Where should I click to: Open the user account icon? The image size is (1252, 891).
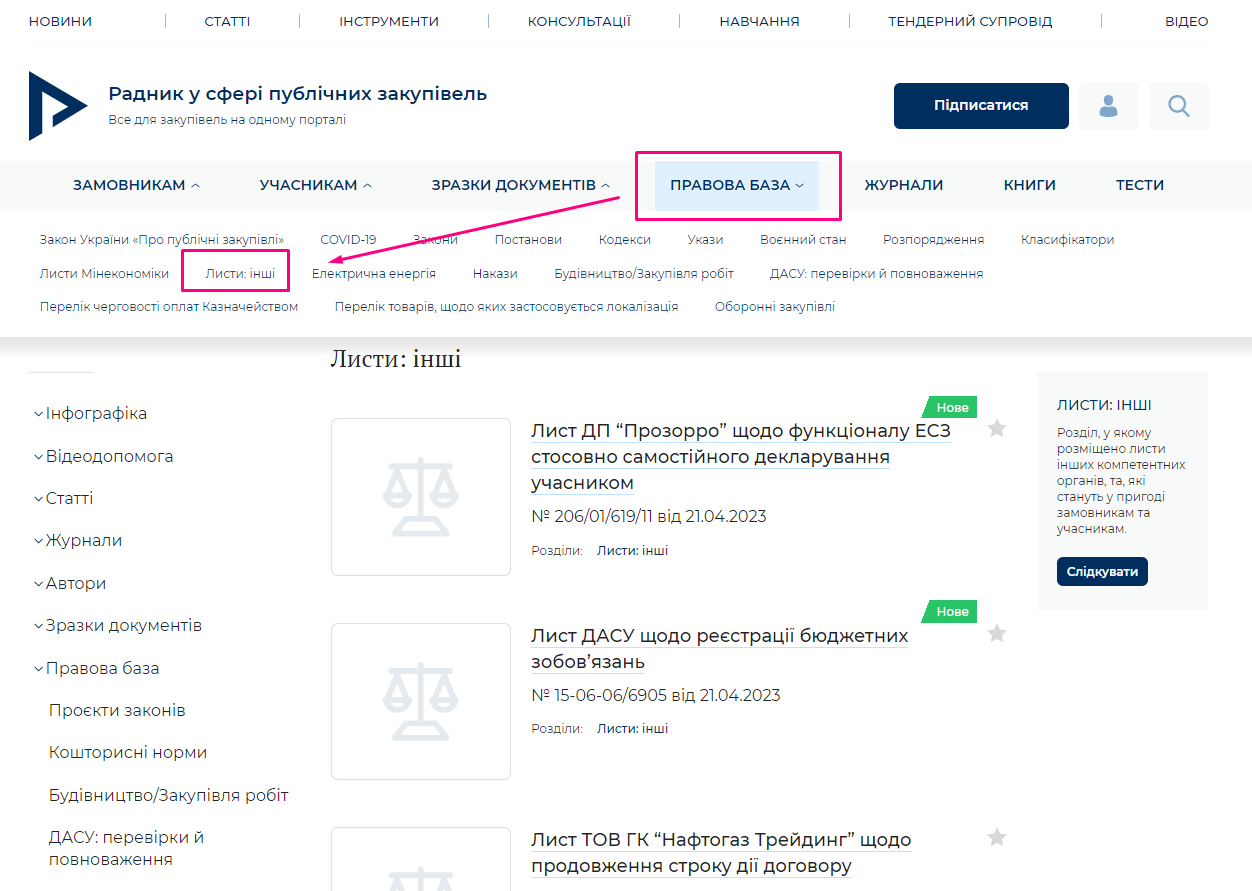(1108, 106)
